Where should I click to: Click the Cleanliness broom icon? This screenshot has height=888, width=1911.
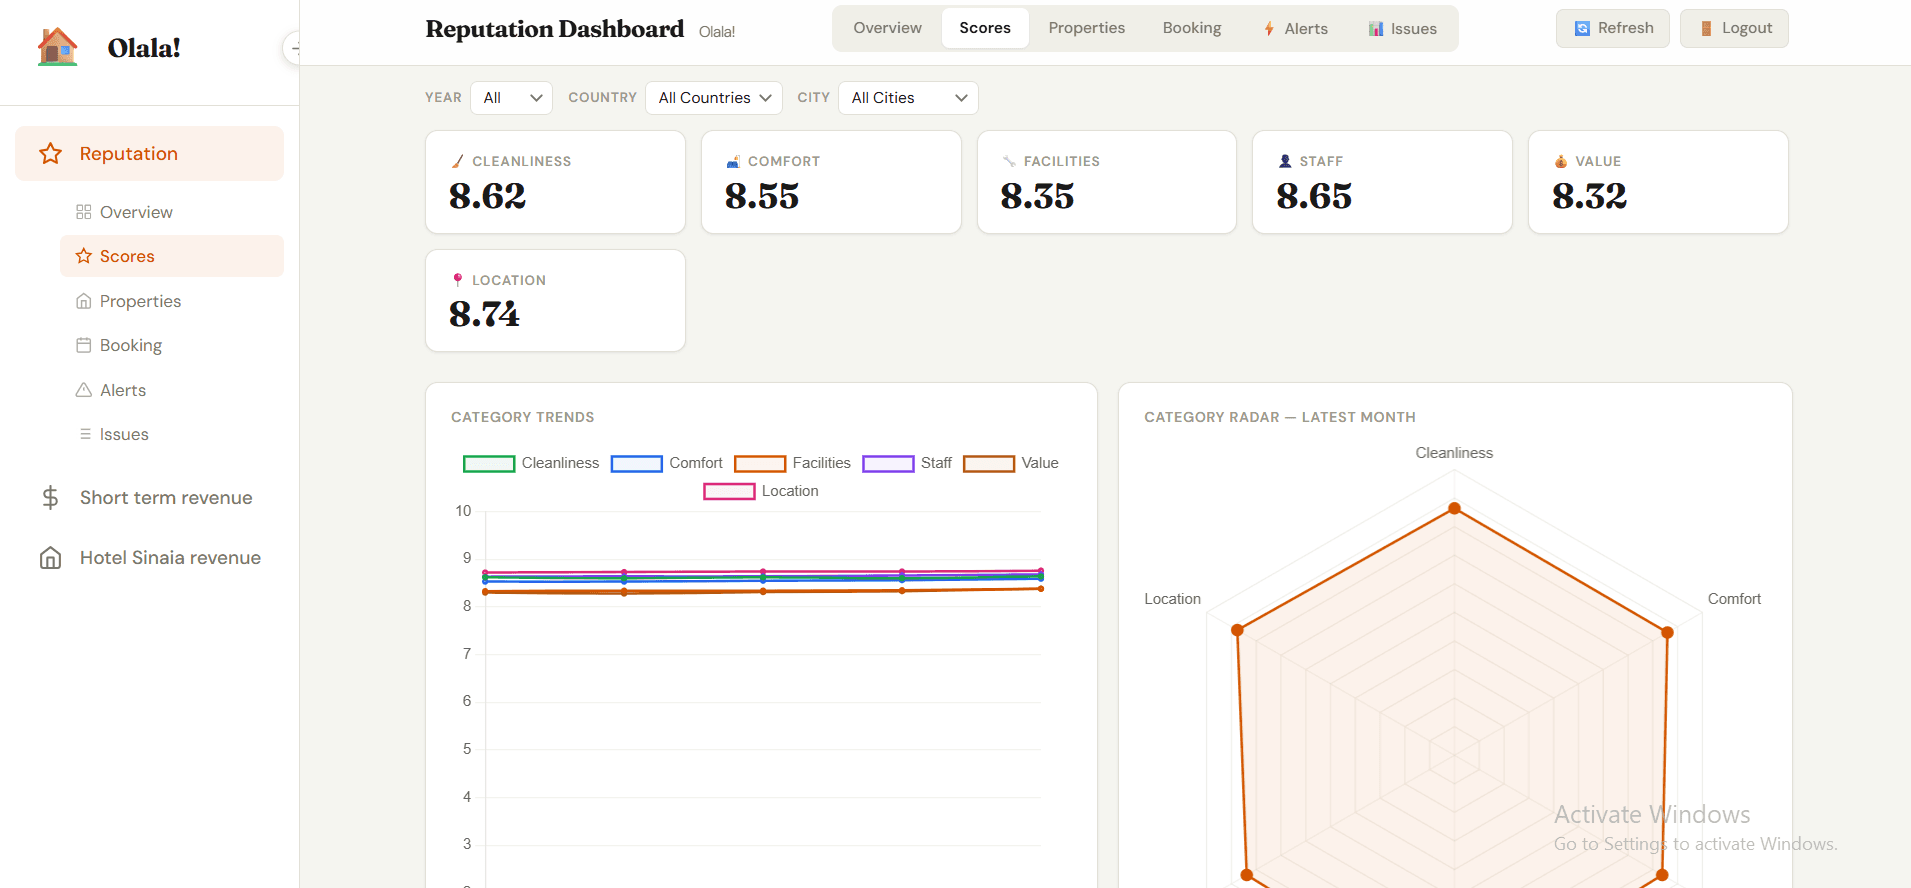click(458, 161)
